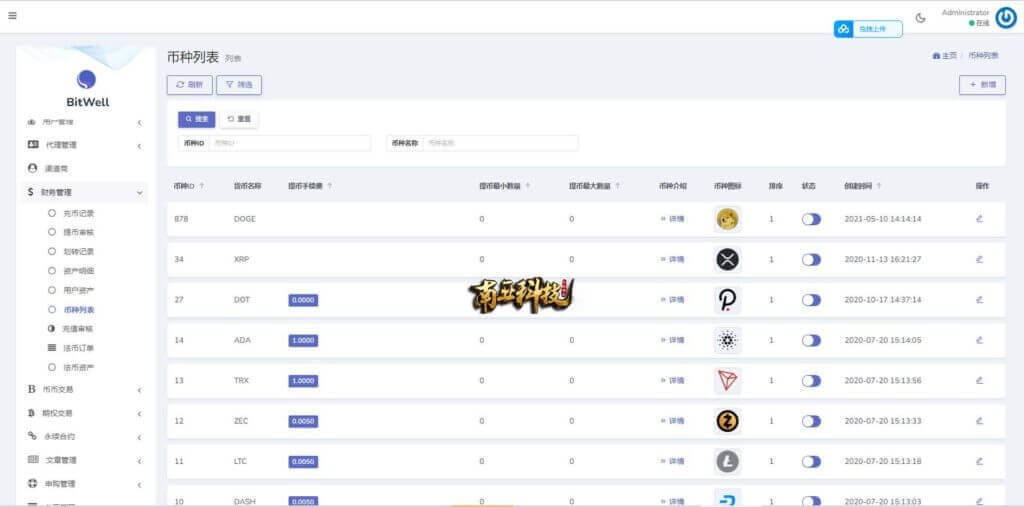Screen dimensions: 1024x507
Task: Toggle the status switch for LTC
Action: (811, 462)
